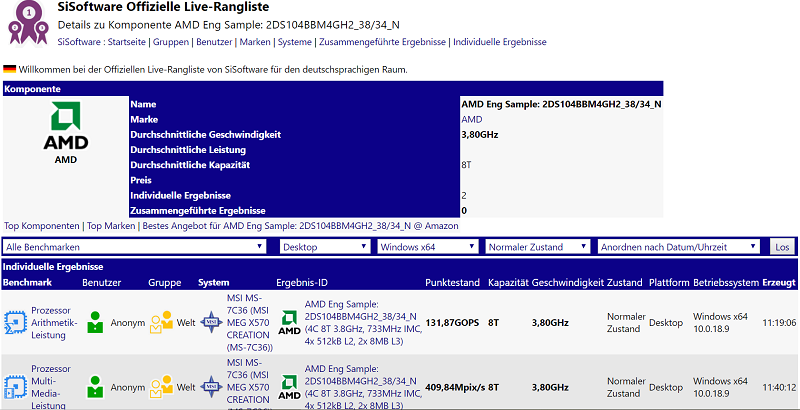The height and width of the screenshot is (410, 800).
Task: Click the Betriebssystem column header
Action: point(727,283)
